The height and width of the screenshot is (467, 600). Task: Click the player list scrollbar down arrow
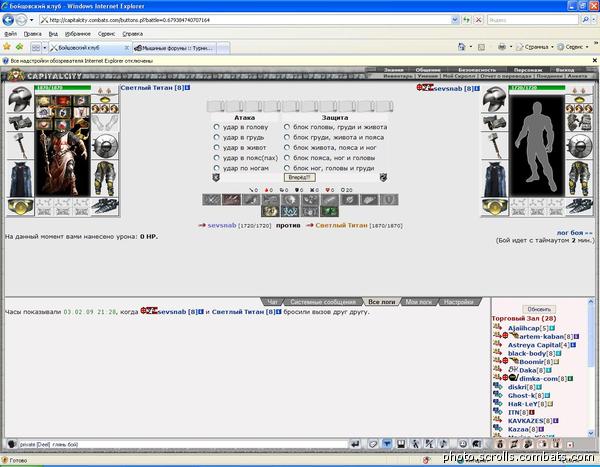click(x=591, y=433)
